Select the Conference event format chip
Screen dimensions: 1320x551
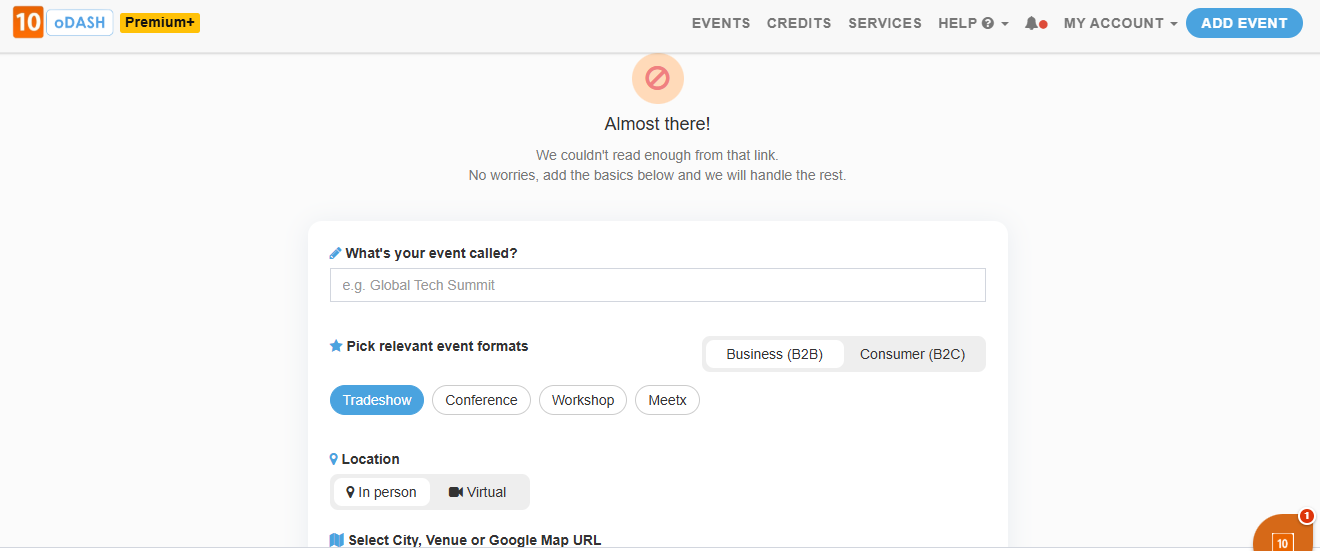click(481, 400)
